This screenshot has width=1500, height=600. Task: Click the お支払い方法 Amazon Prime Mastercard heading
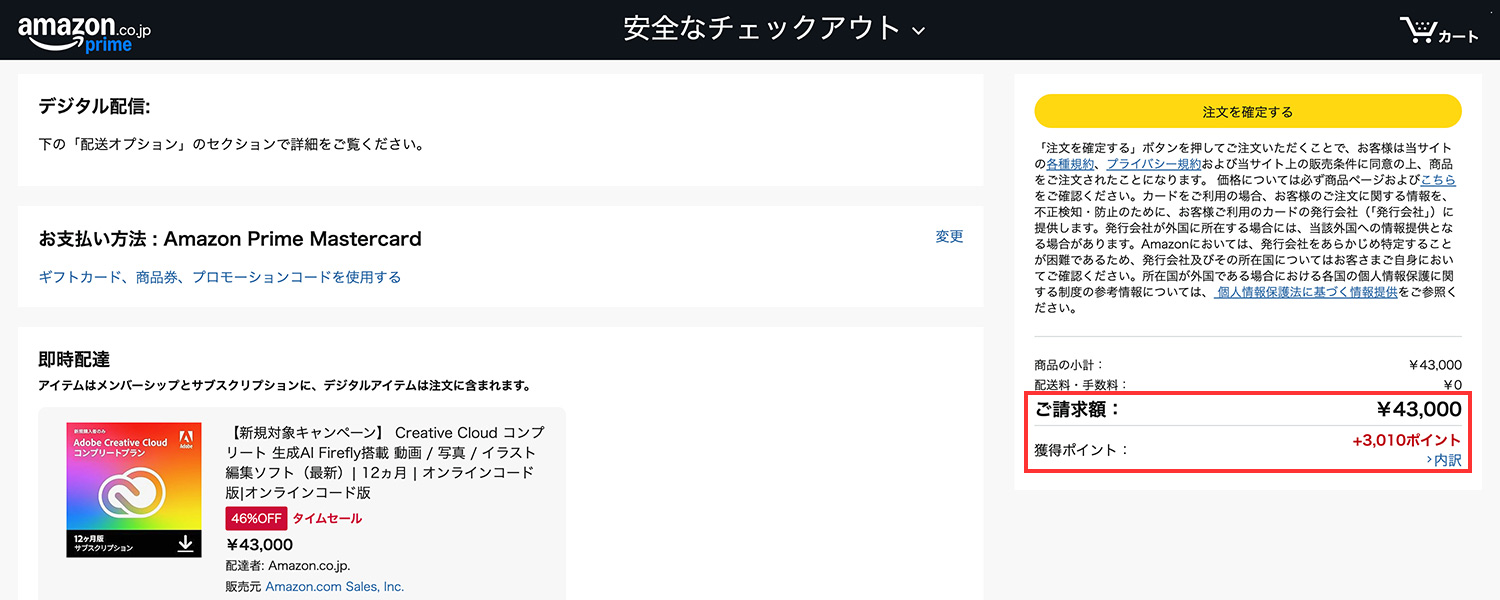230,239
